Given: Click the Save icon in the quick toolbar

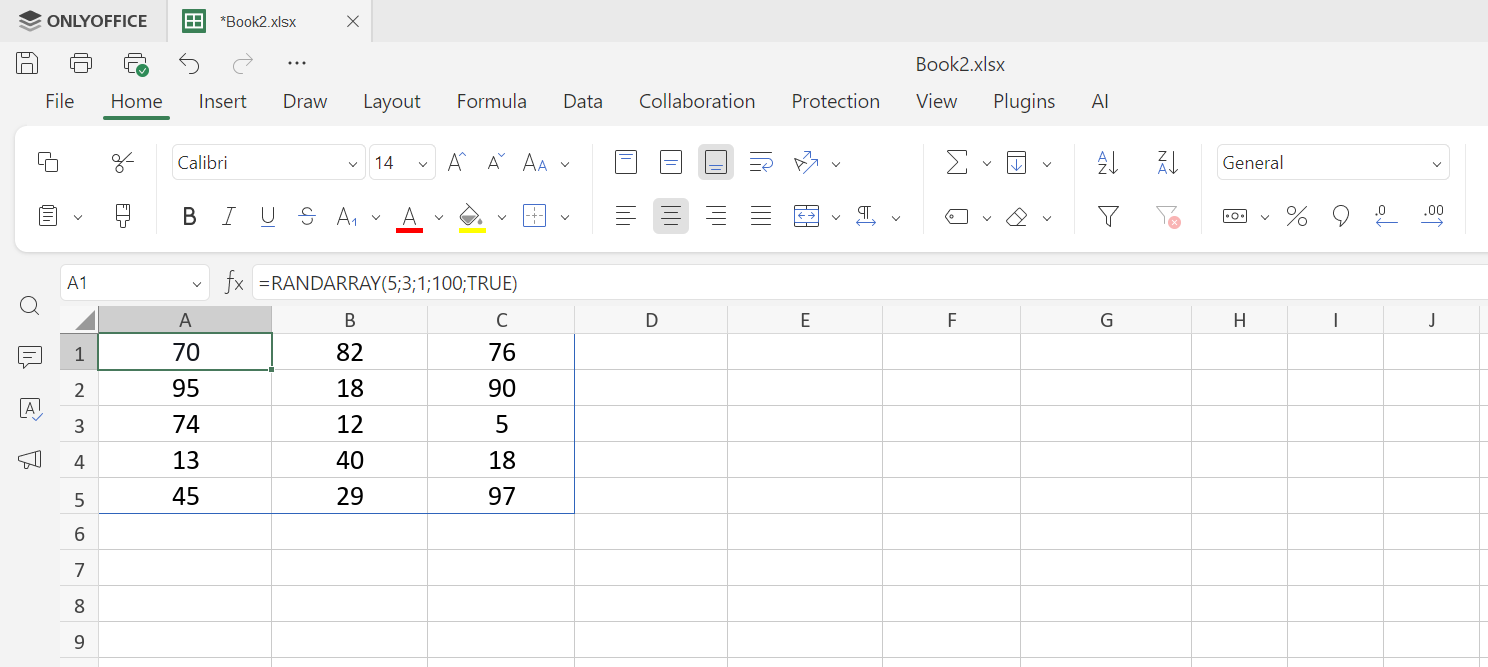Looking at the screenshot, I should [27, 64].
